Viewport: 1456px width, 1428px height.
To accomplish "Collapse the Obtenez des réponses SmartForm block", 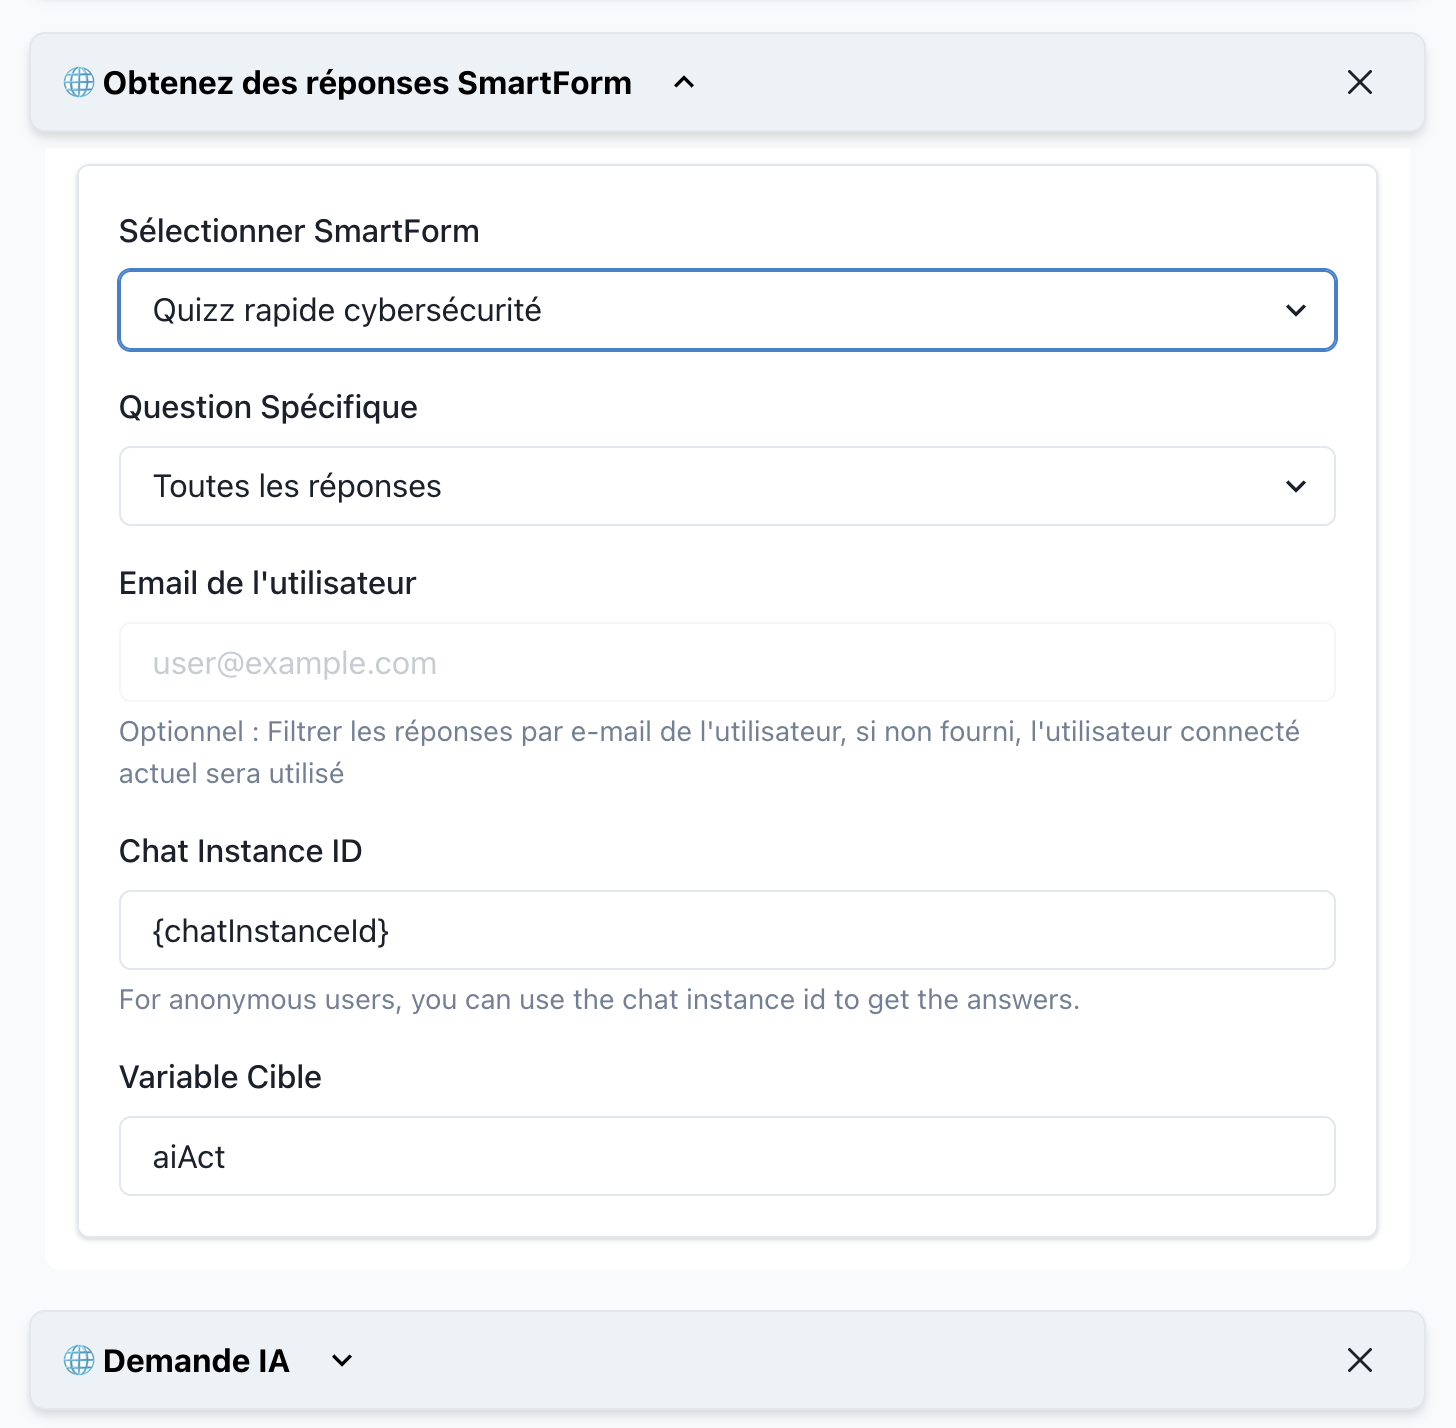I will coord(684,83).
